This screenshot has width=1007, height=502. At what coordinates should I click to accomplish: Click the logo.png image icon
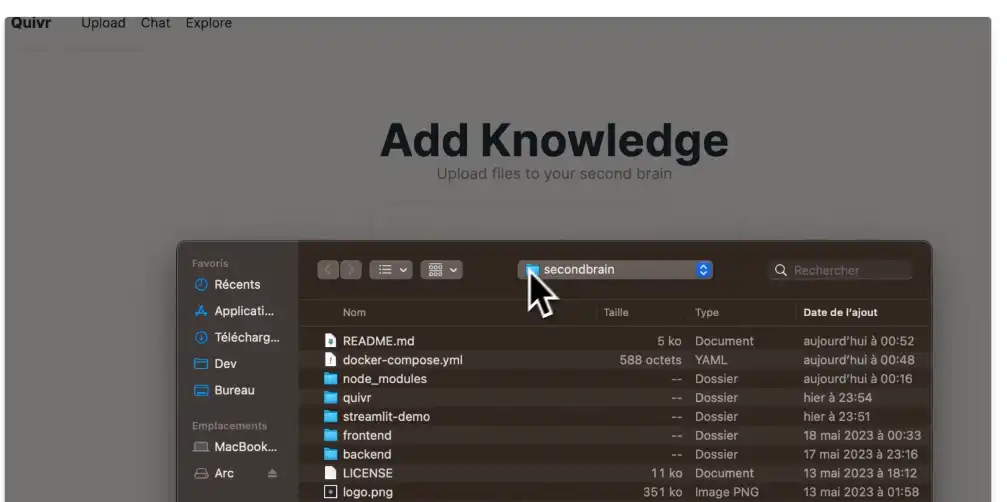(330, 492)
